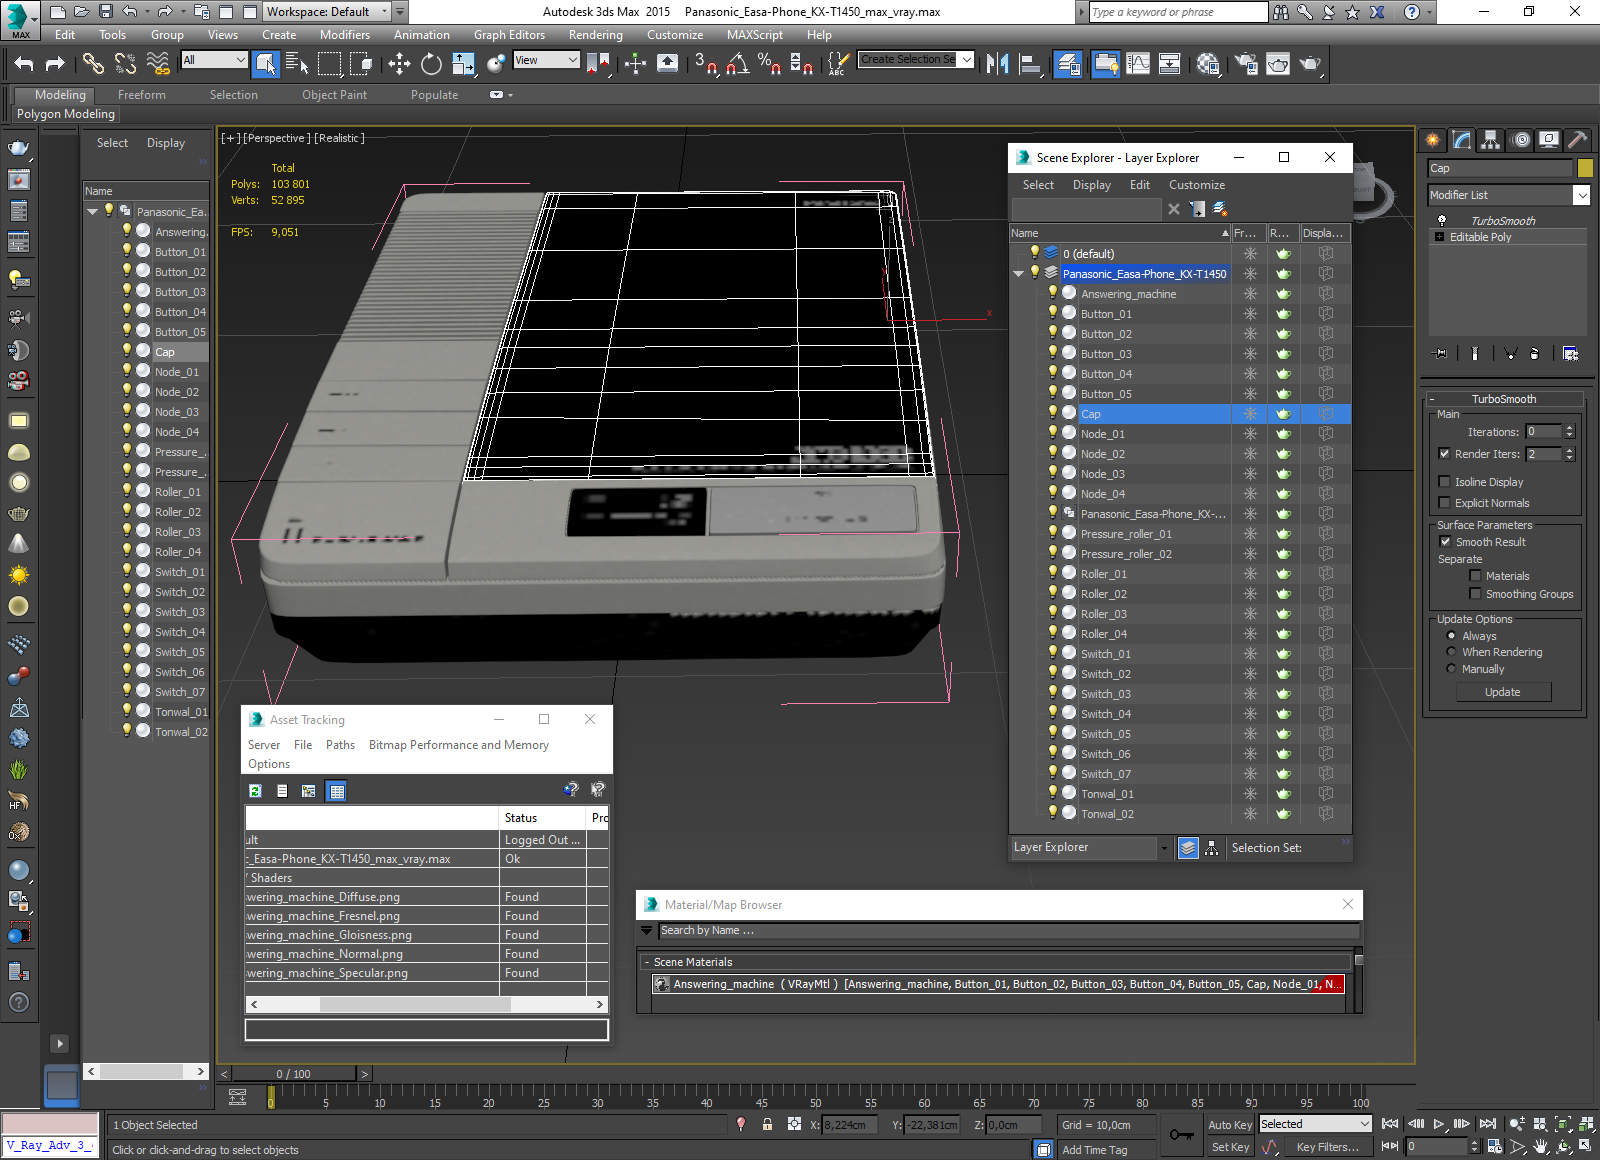Activate the Select Object tool
This screenshot has height=1160, width=1600.
pyautogui.click(x=265, y=64)
